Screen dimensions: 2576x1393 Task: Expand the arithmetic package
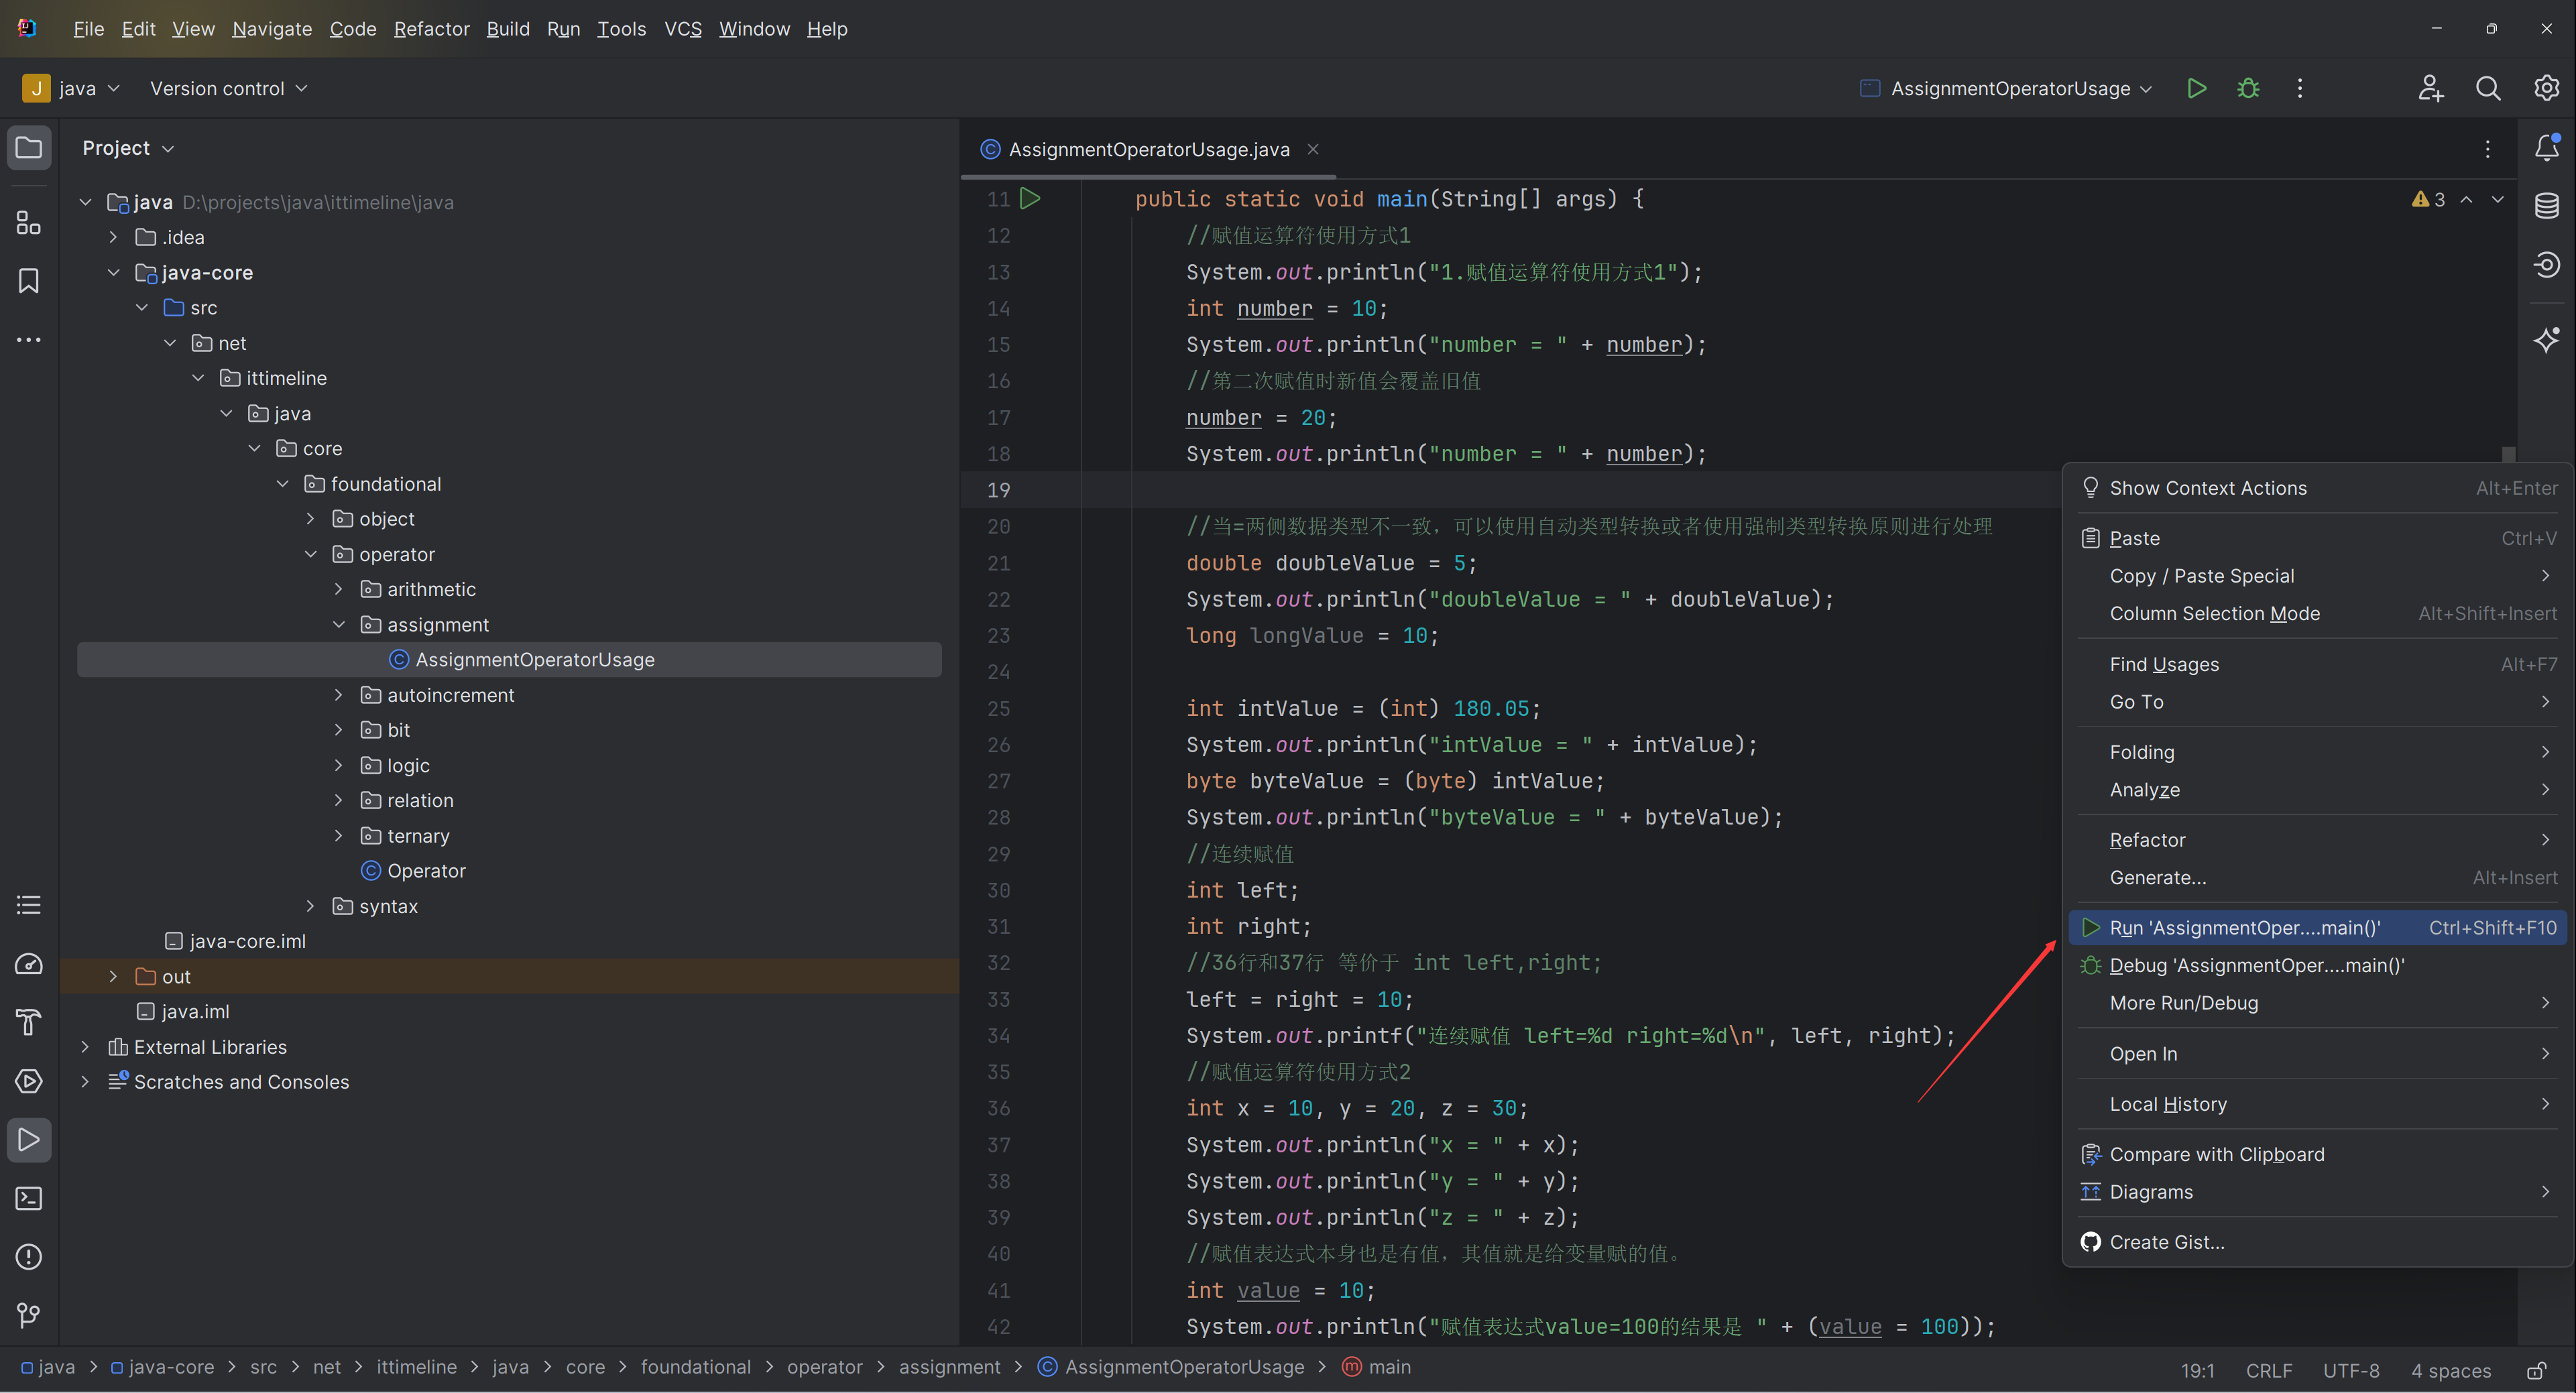pyautogui.click(x=338, y=589)
